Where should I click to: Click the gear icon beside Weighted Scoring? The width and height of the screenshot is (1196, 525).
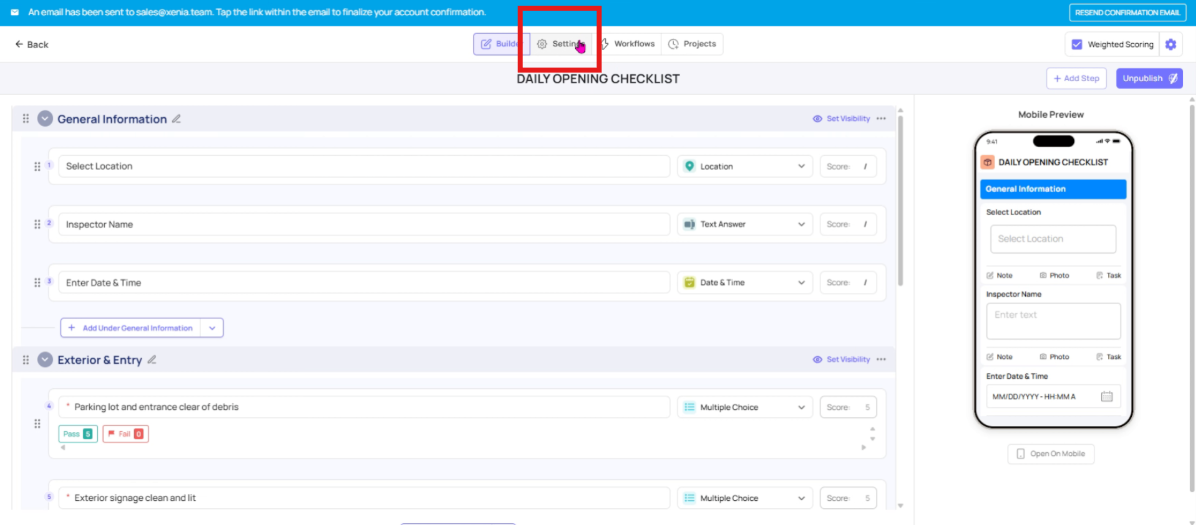(x=1171, y=44)
